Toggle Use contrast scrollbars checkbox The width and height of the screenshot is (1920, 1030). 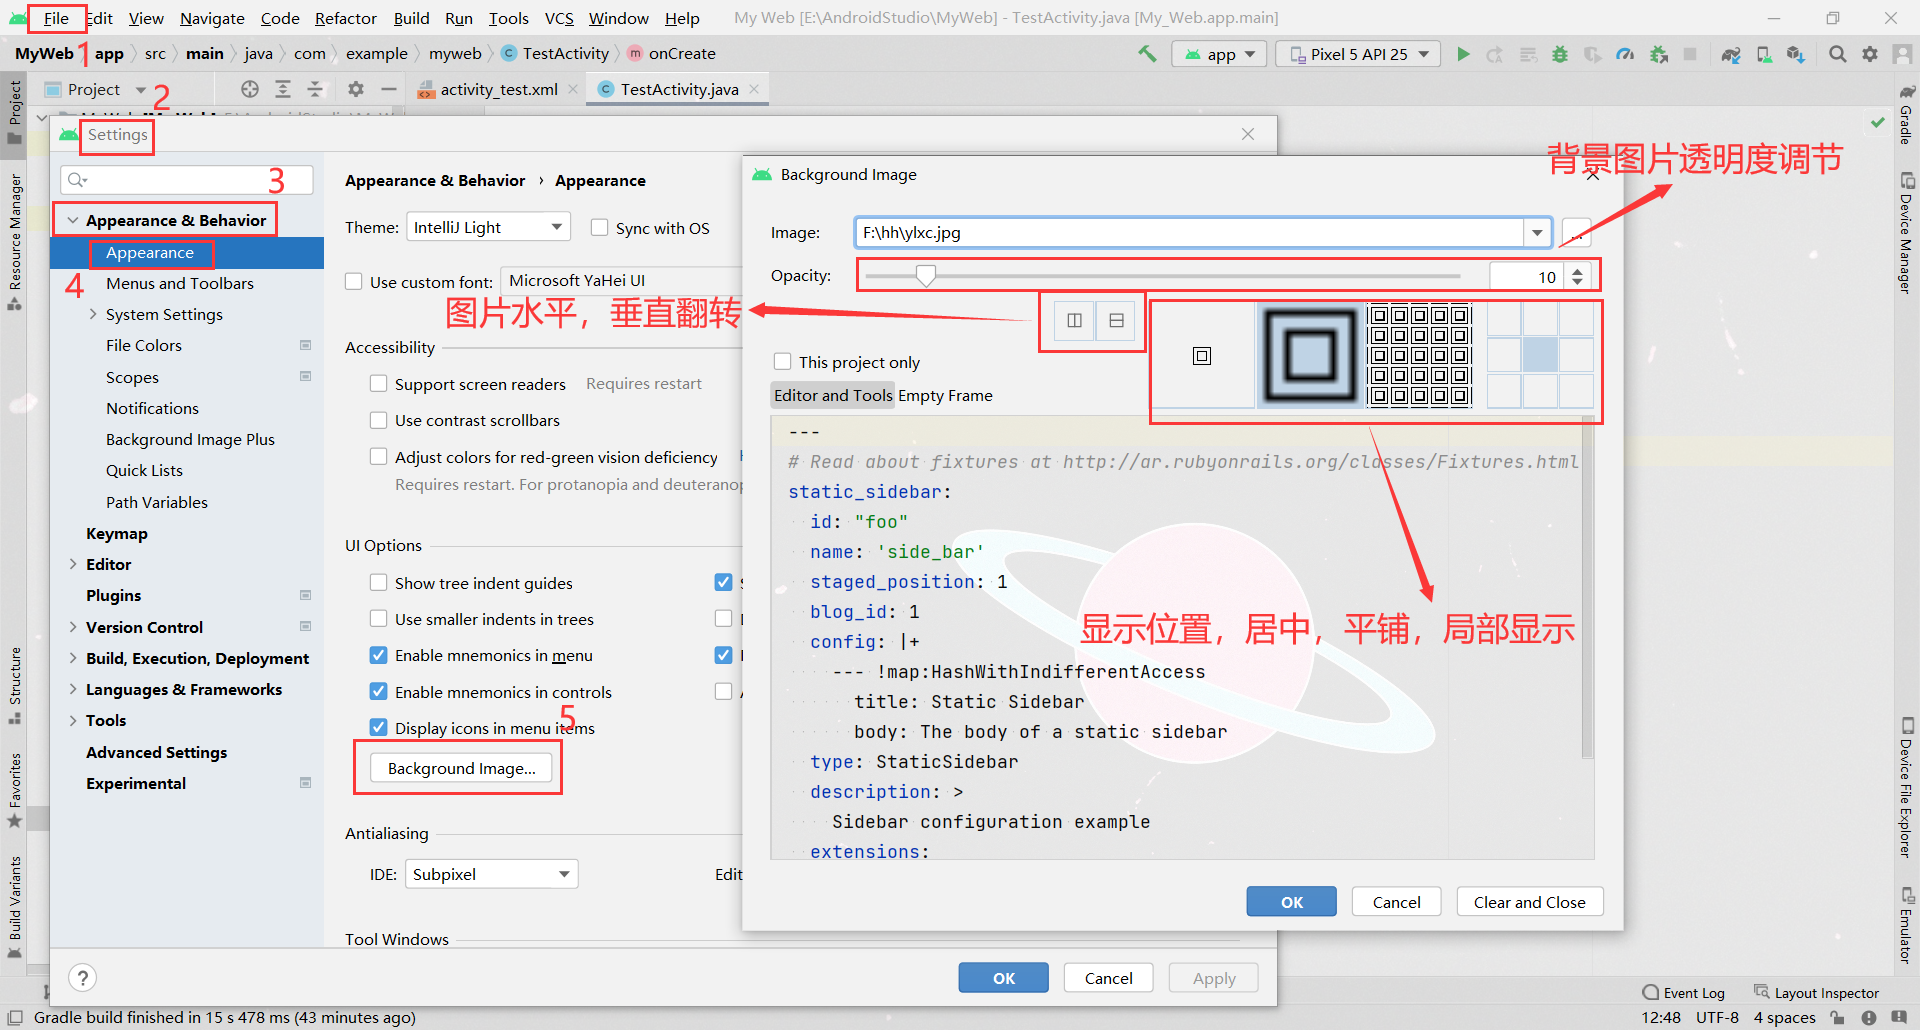pos(379,420)
